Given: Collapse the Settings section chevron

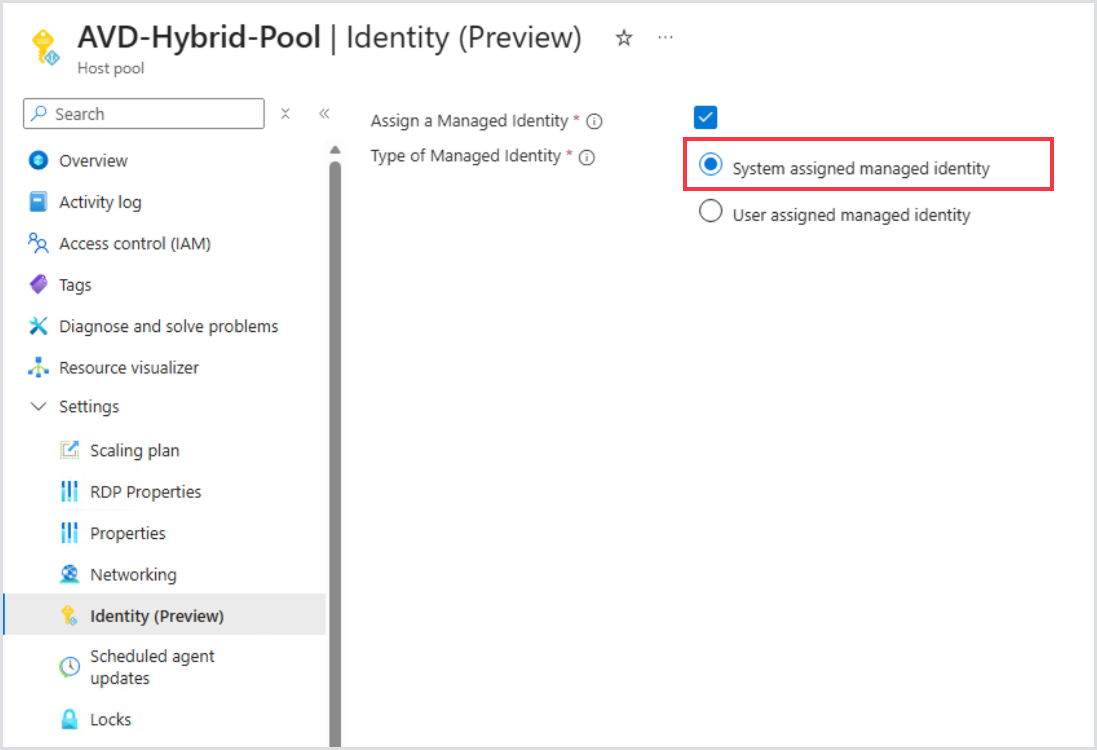Looking at the screenshot, I should [x=38, y=406].
